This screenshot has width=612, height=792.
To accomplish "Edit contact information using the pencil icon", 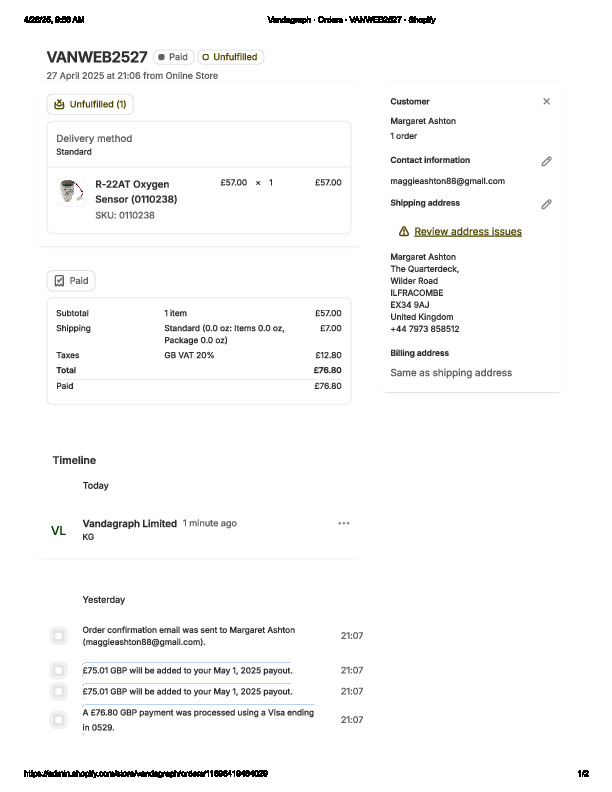I will [x=546, y=161].
